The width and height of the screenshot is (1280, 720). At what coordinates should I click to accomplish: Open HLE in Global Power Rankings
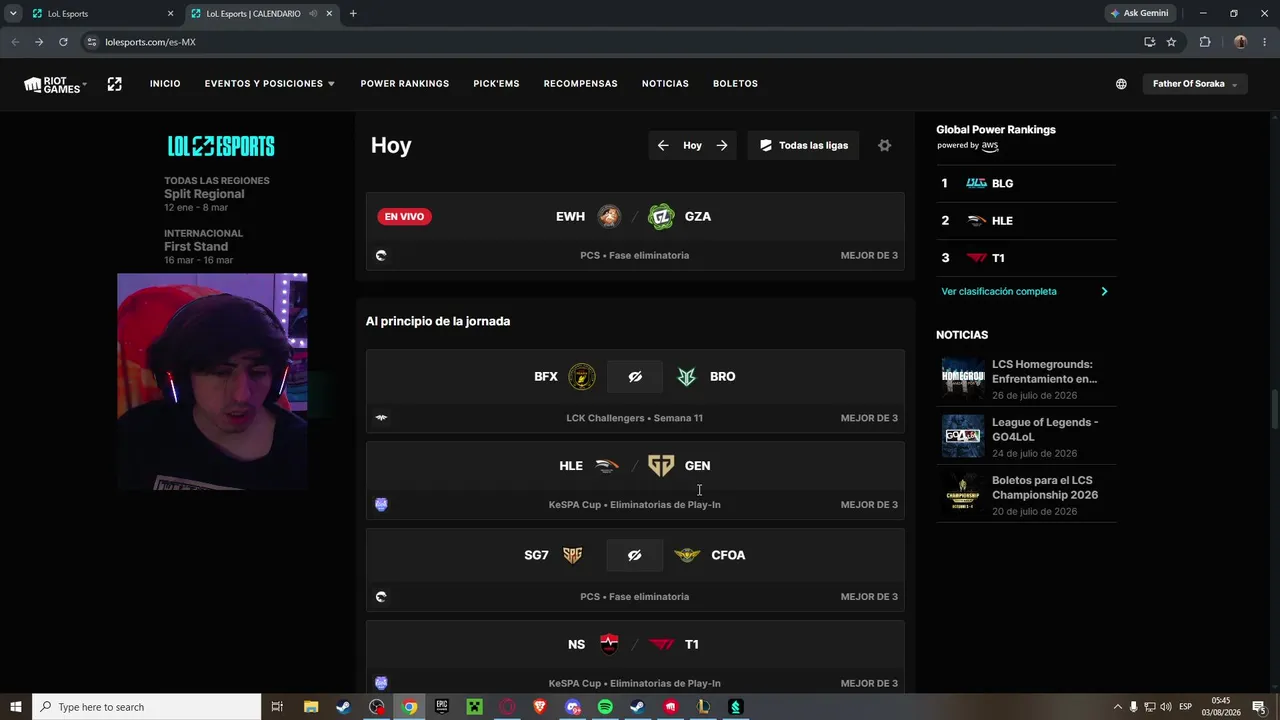tap(1026, 221)
